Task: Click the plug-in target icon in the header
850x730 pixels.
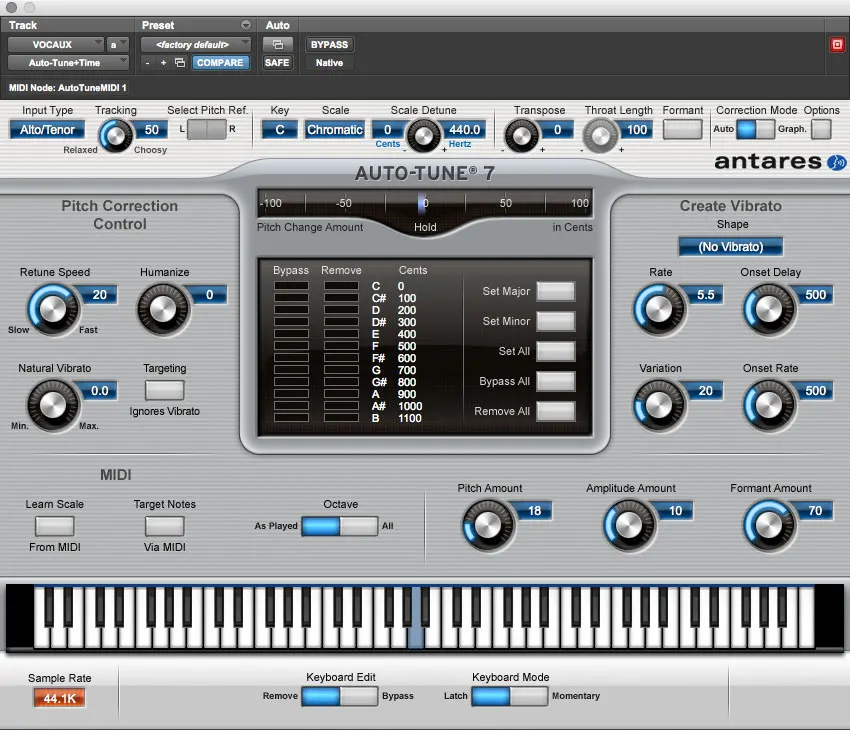Action: [x=837, y=44]
